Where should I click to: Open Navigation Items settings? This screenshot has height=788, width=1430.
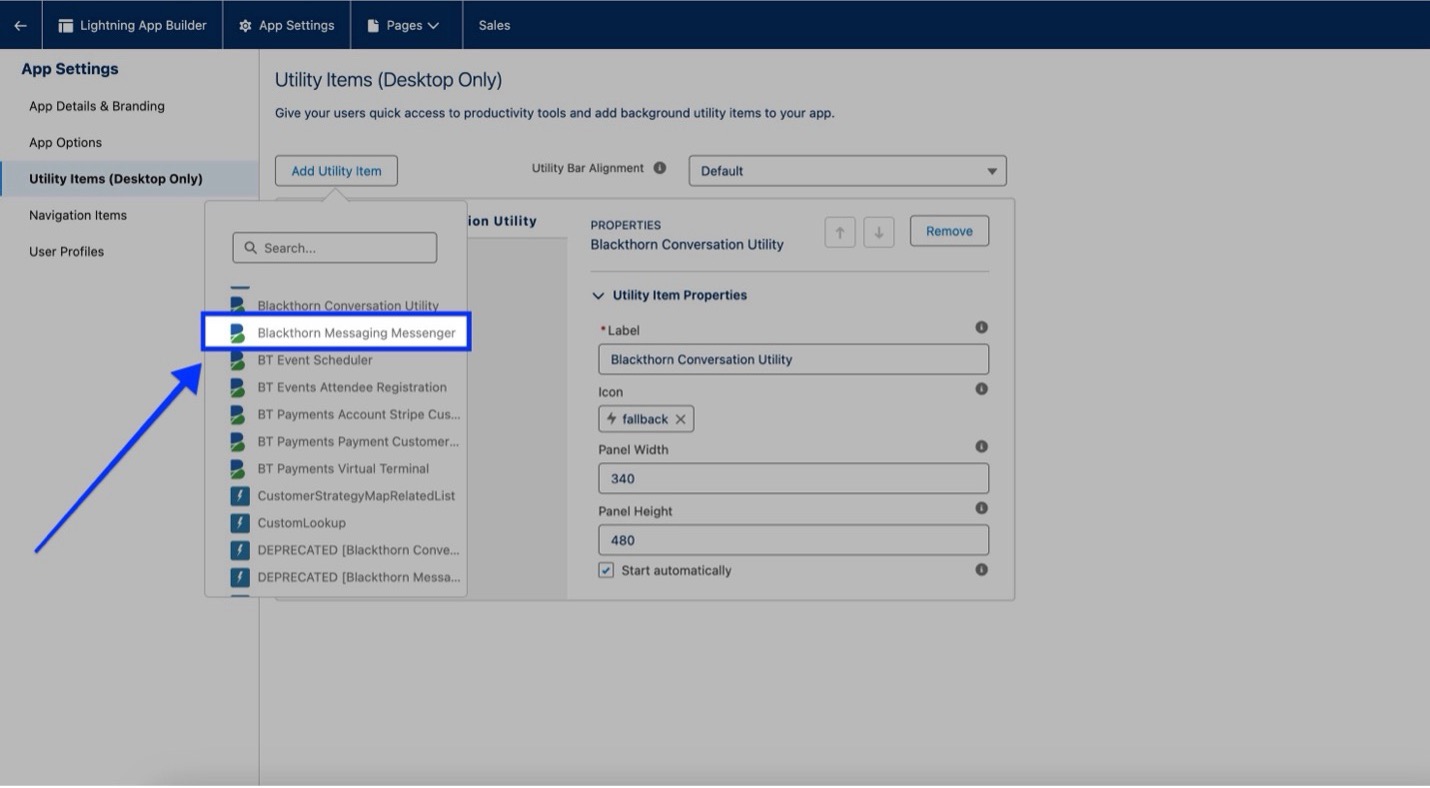pos(78,215)
